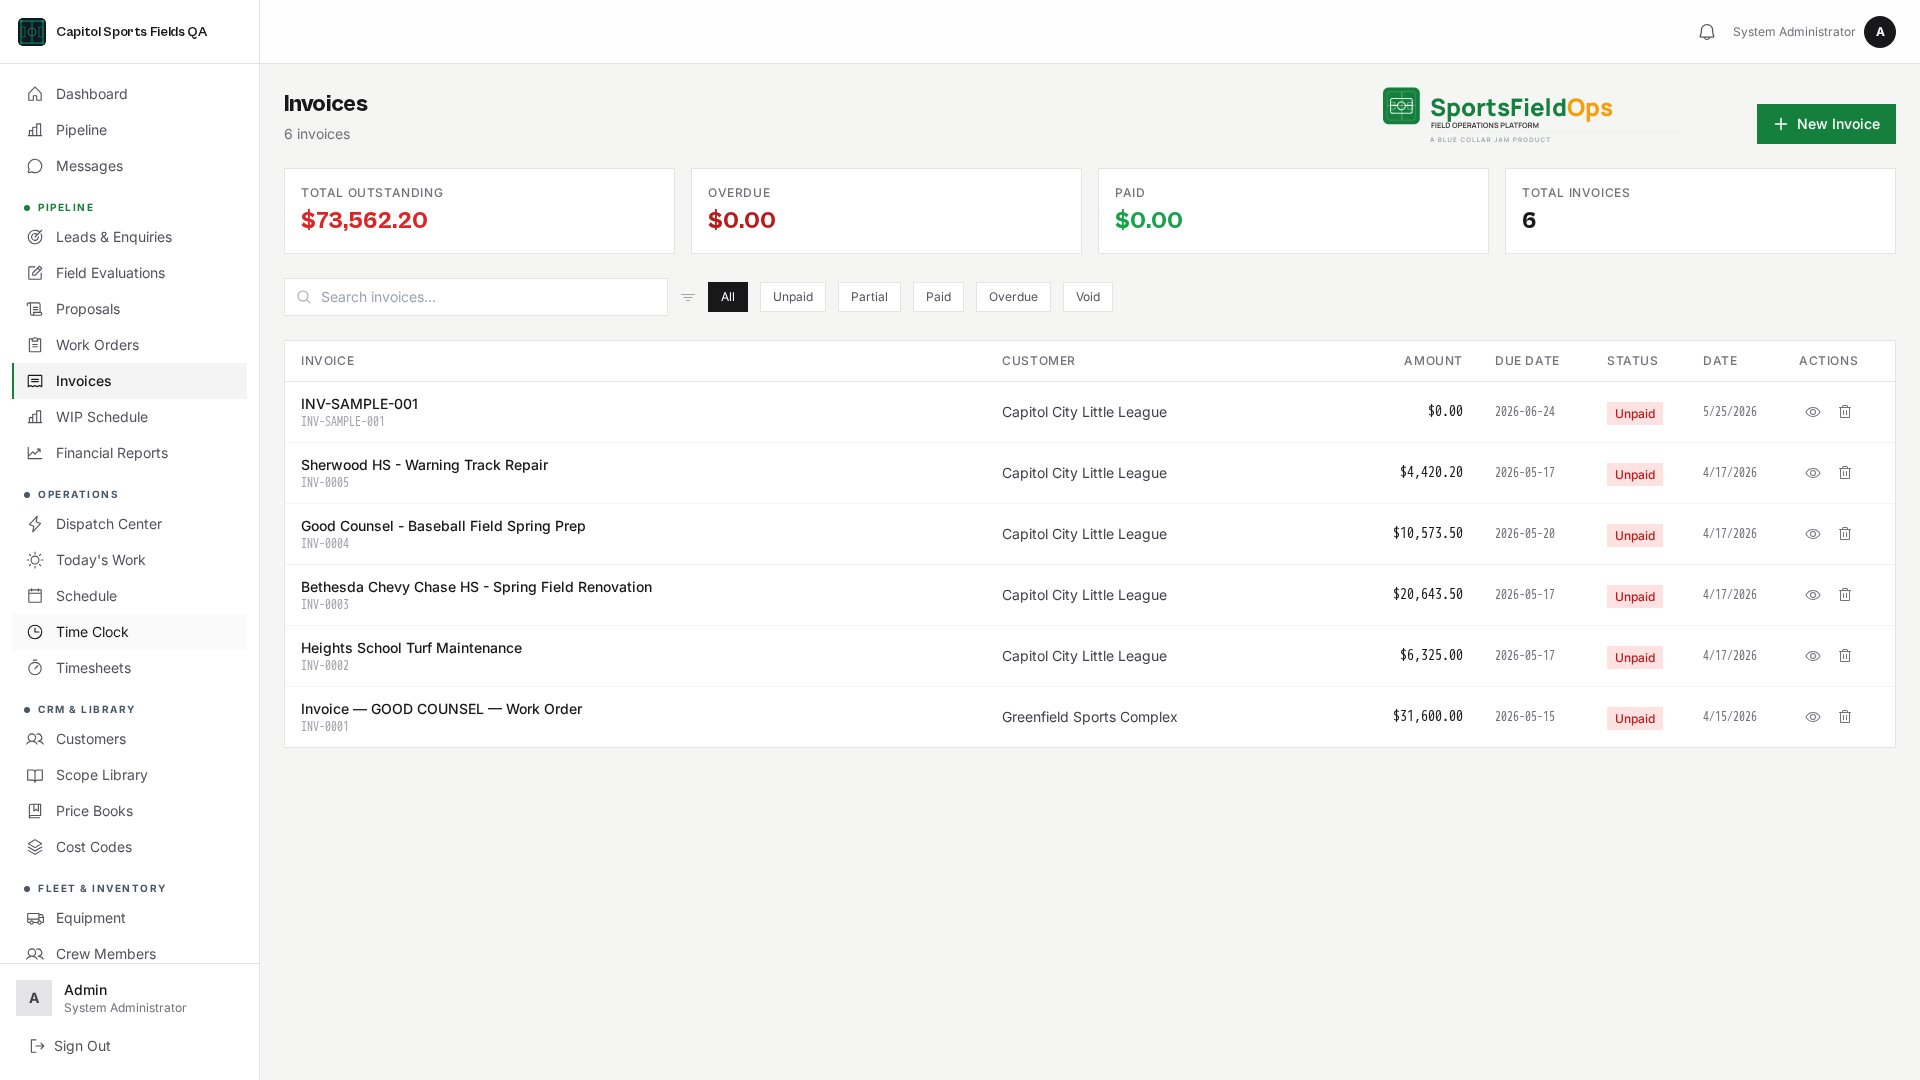Go to Pipeline in the sidebar

129,130
